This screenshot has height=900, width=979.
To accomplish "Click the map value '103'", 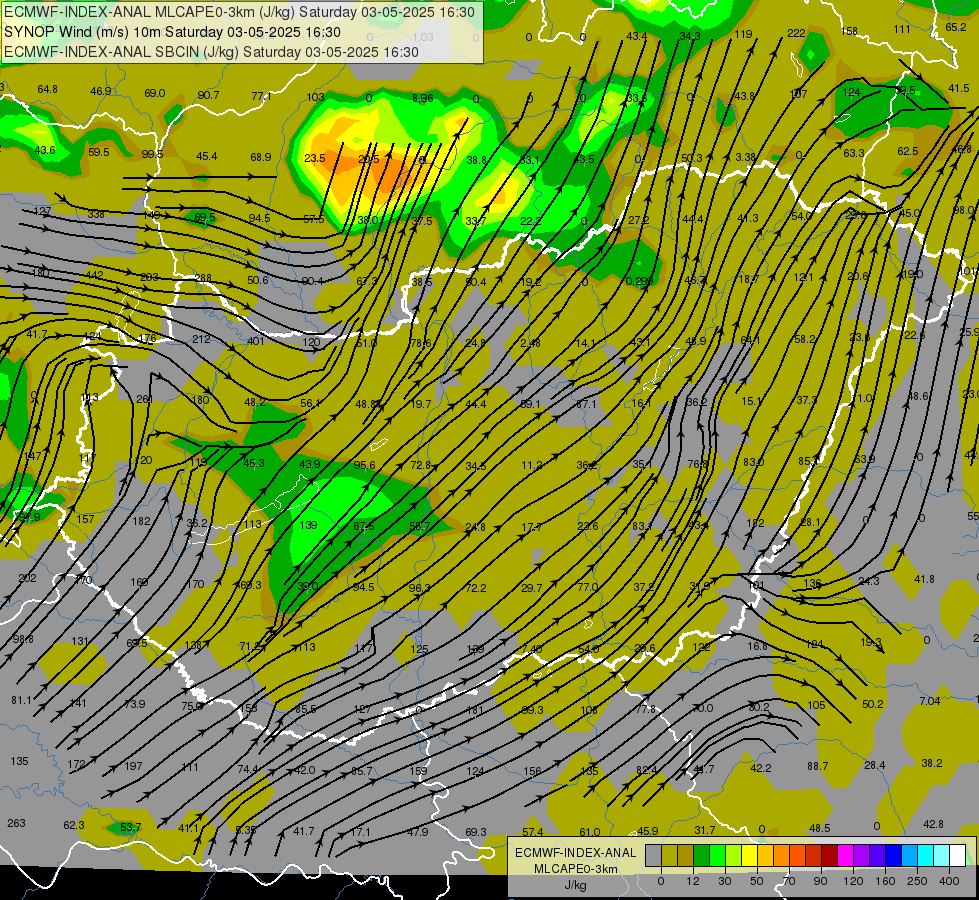I will tap(316, 97).
